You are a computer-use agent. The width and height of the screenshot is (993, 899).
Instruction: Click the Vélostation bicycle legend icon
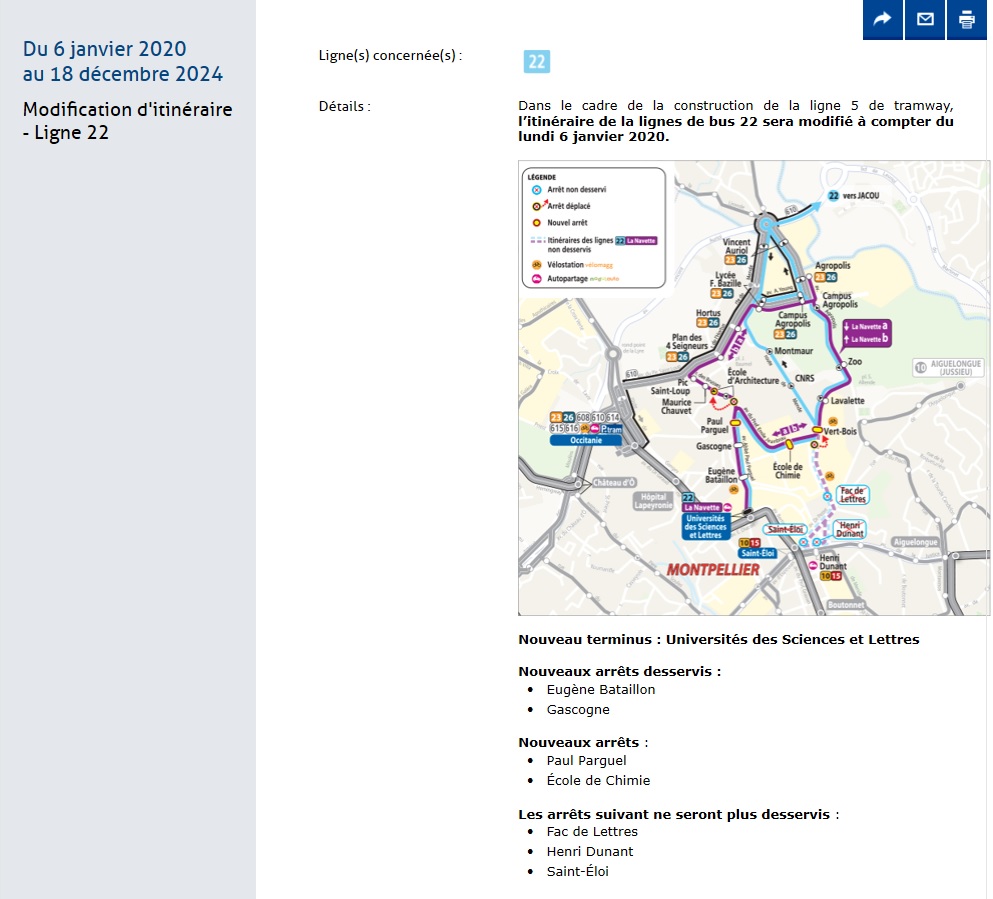(x=537, y=264)
